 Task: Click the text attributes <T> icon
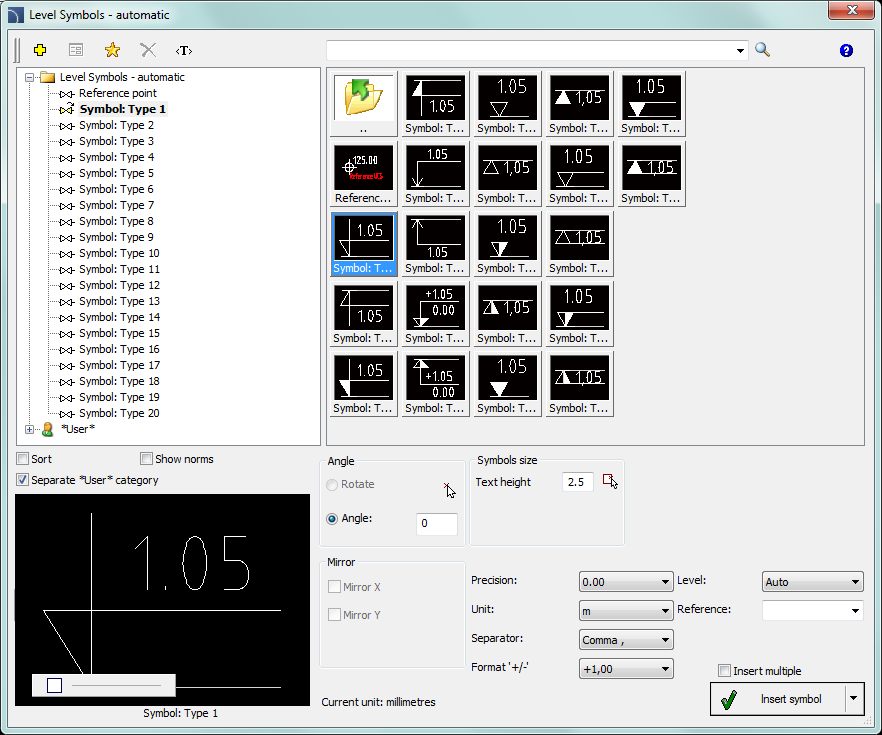tap(184, 50)
